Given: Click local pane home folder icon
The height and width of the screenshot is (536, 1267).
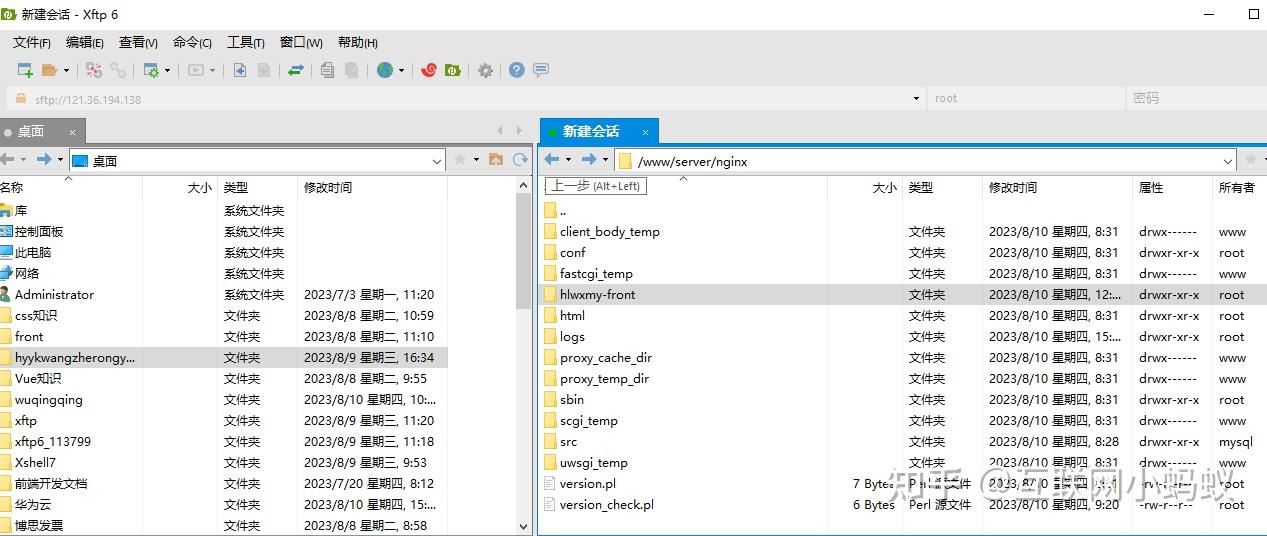Looking at the screenshot, I should tap(495, 159).
